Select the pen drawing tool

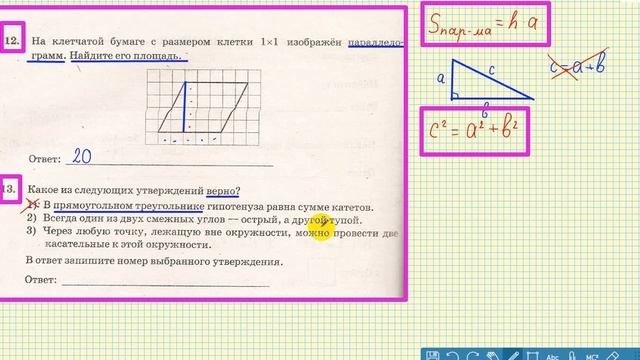coord(513,356)
